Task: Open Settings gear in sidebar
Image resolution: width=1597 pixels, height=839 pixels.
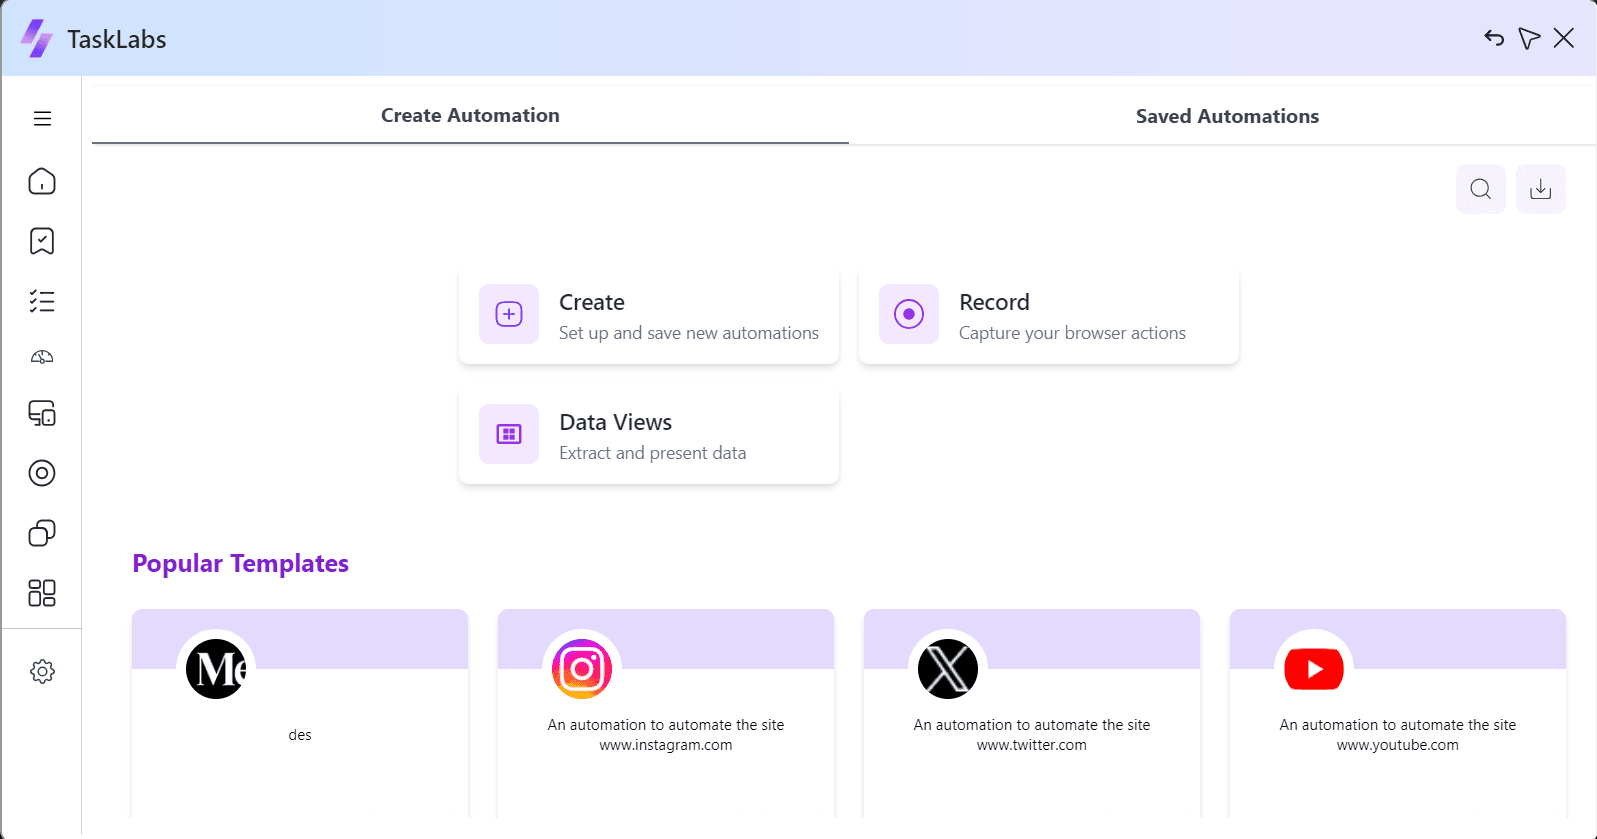Action: (x=42, y=671)
